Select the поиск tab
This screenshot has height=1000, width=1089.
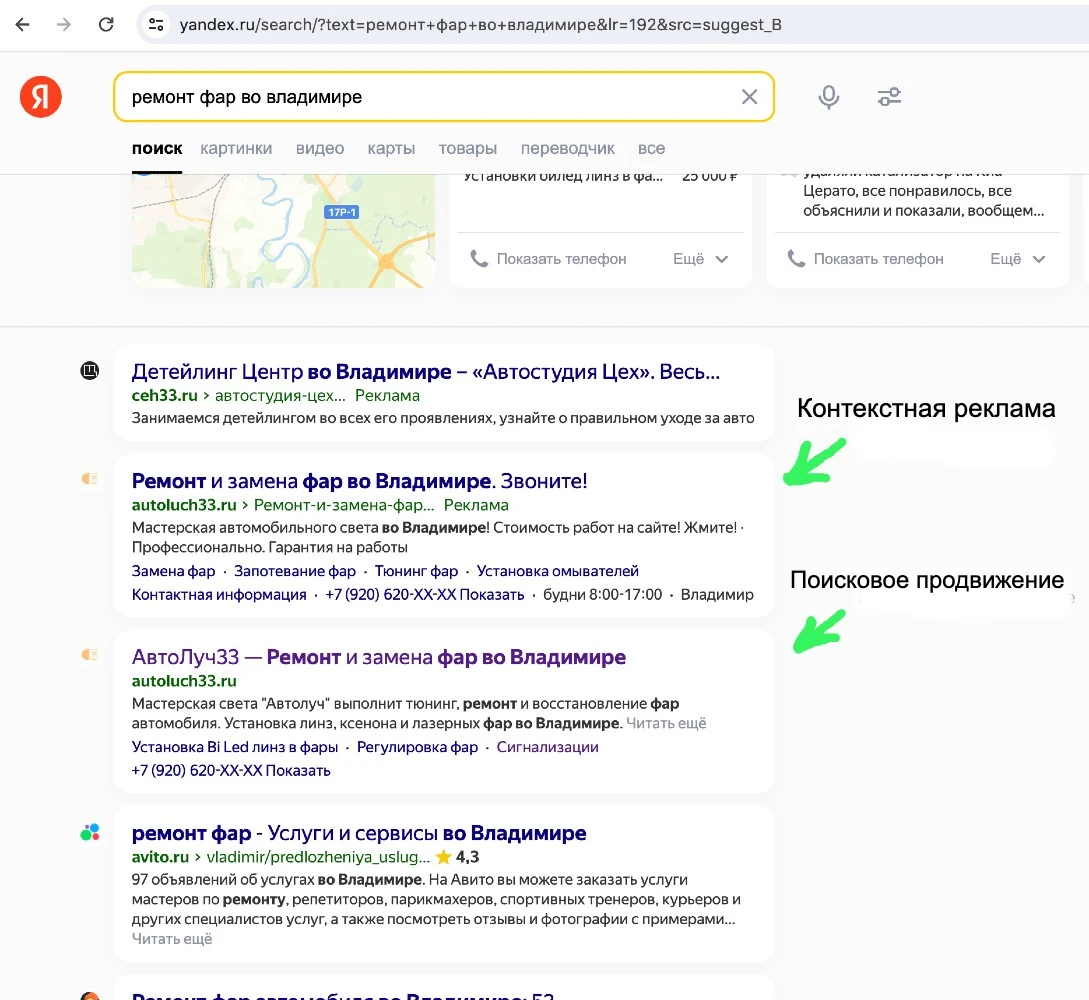[157, 149]
